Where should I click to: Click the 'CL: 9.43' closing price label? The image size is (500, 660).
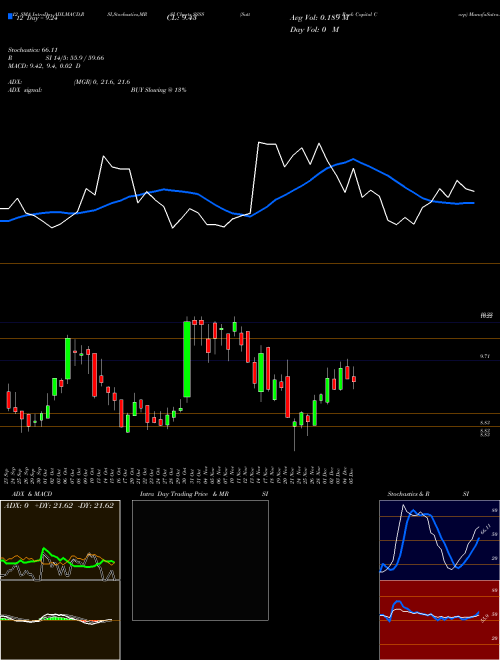[x=181, y=18]
